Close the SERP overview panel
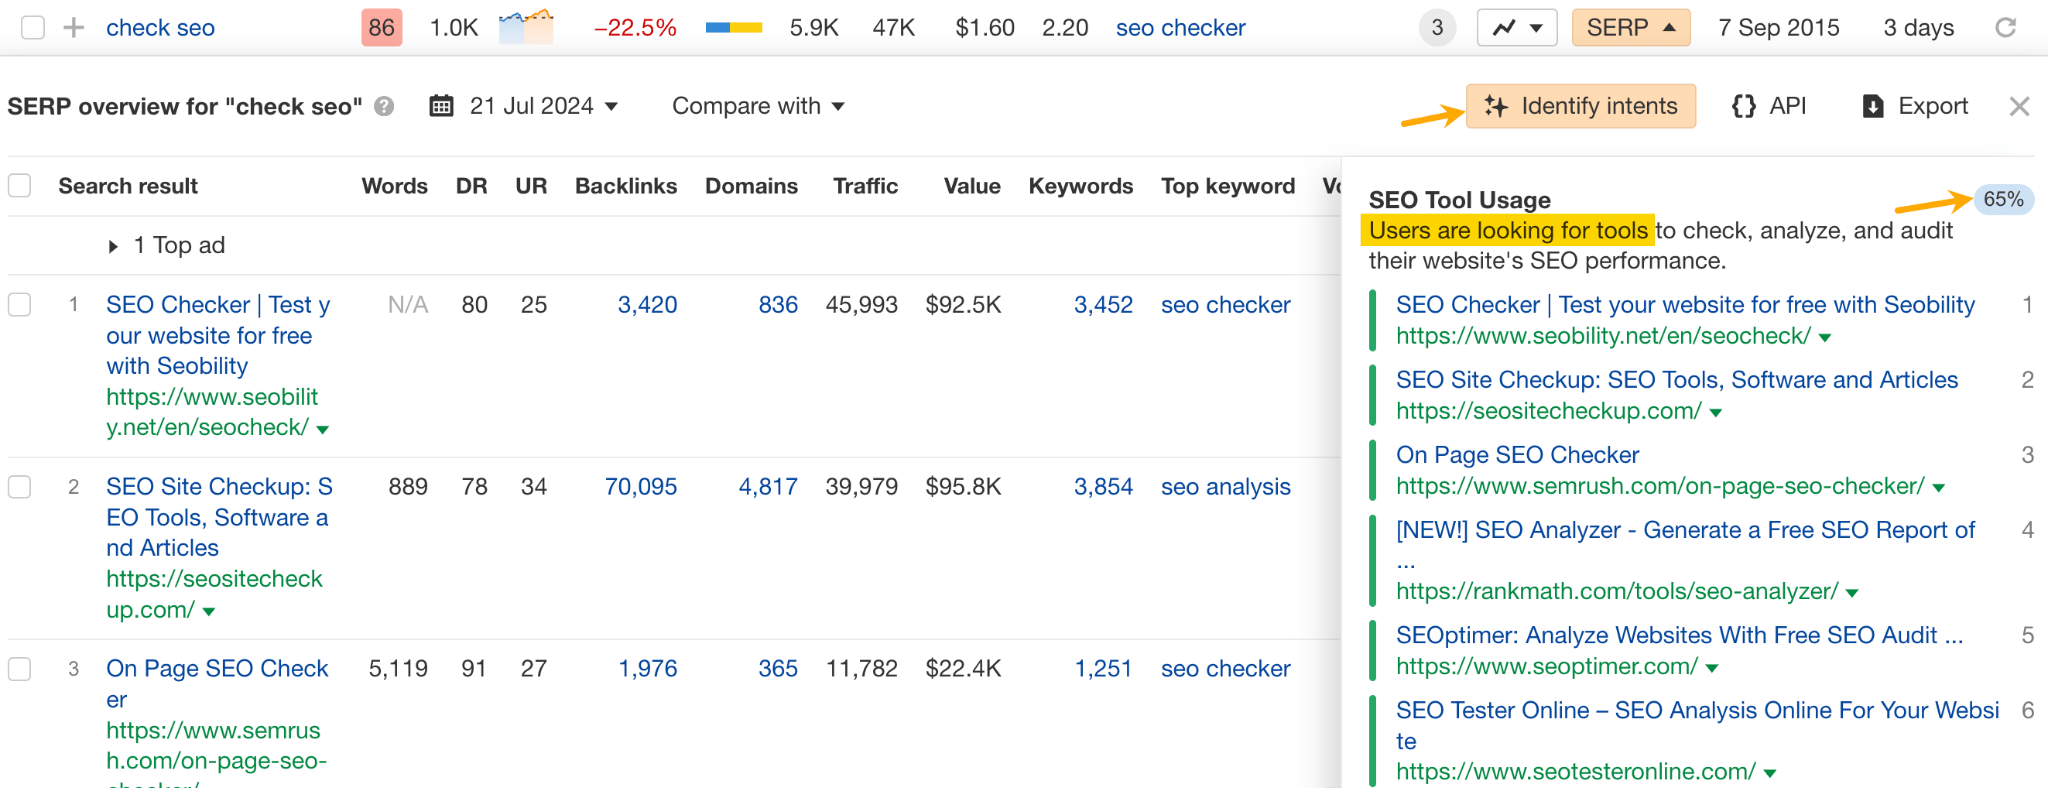The width and height of the screenshot is (2048, 788). (2019, 106)
